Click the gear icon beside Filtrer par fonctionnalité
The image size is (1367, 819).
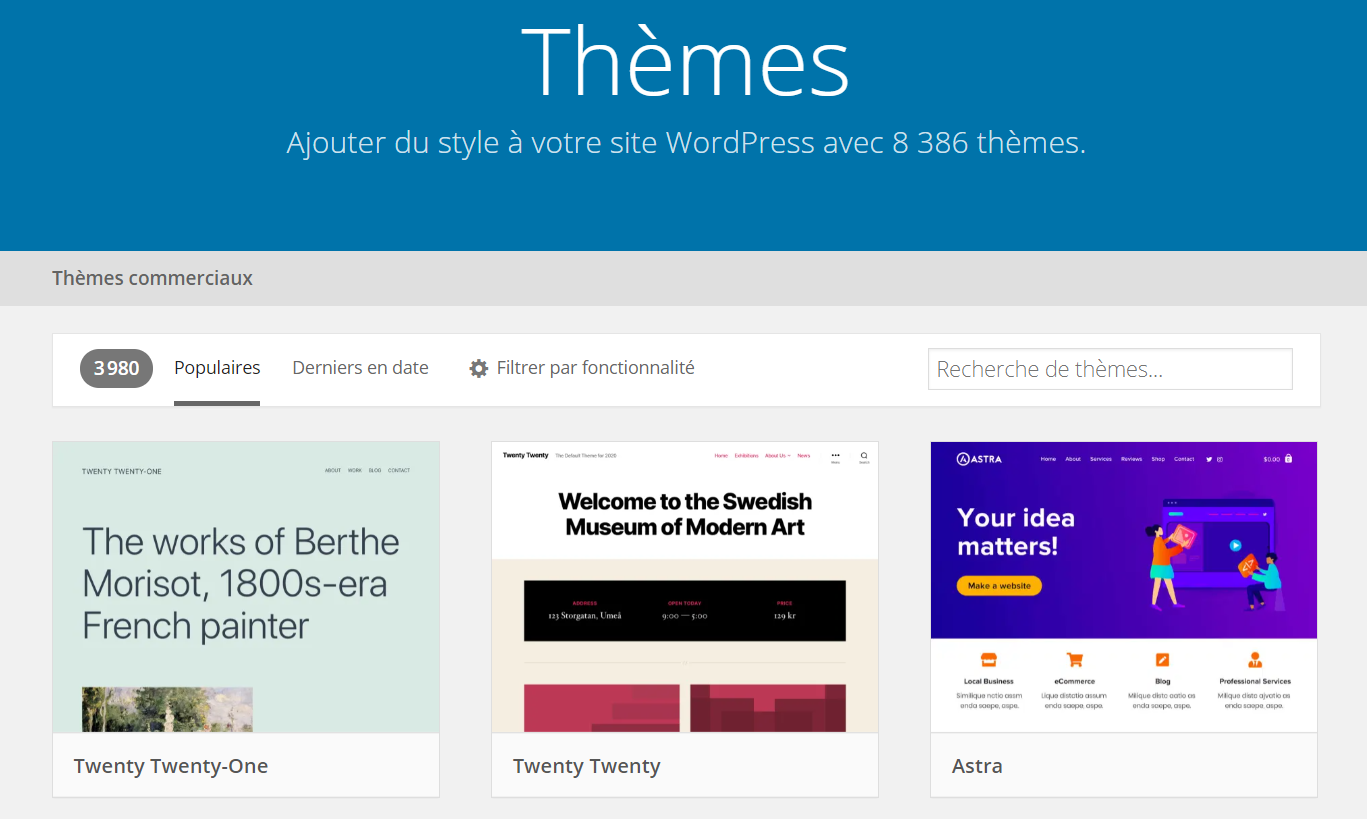479,368
